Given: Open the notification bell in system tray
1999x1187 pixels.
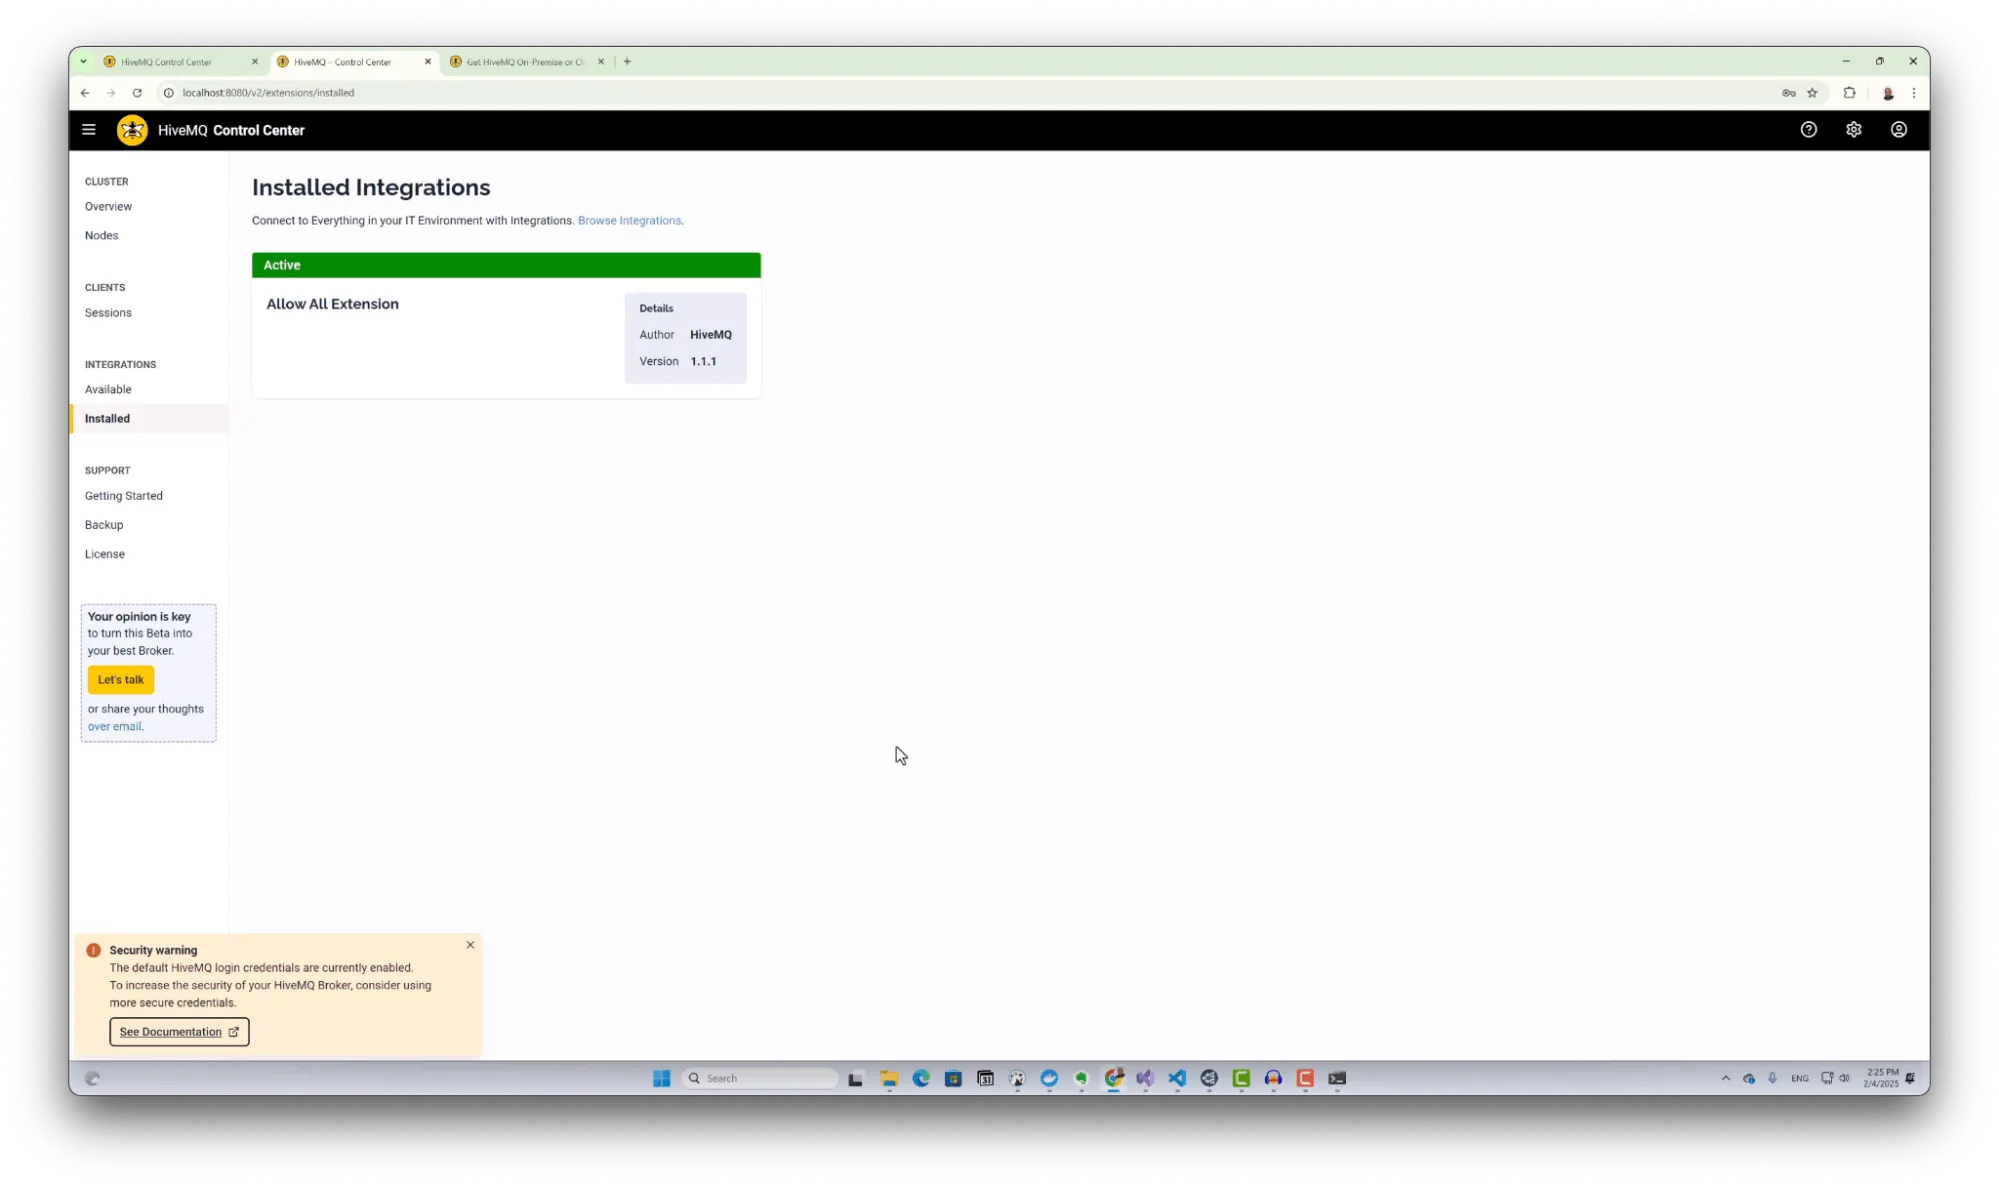Looking at the screenshot, I should coord(1910,1078).
